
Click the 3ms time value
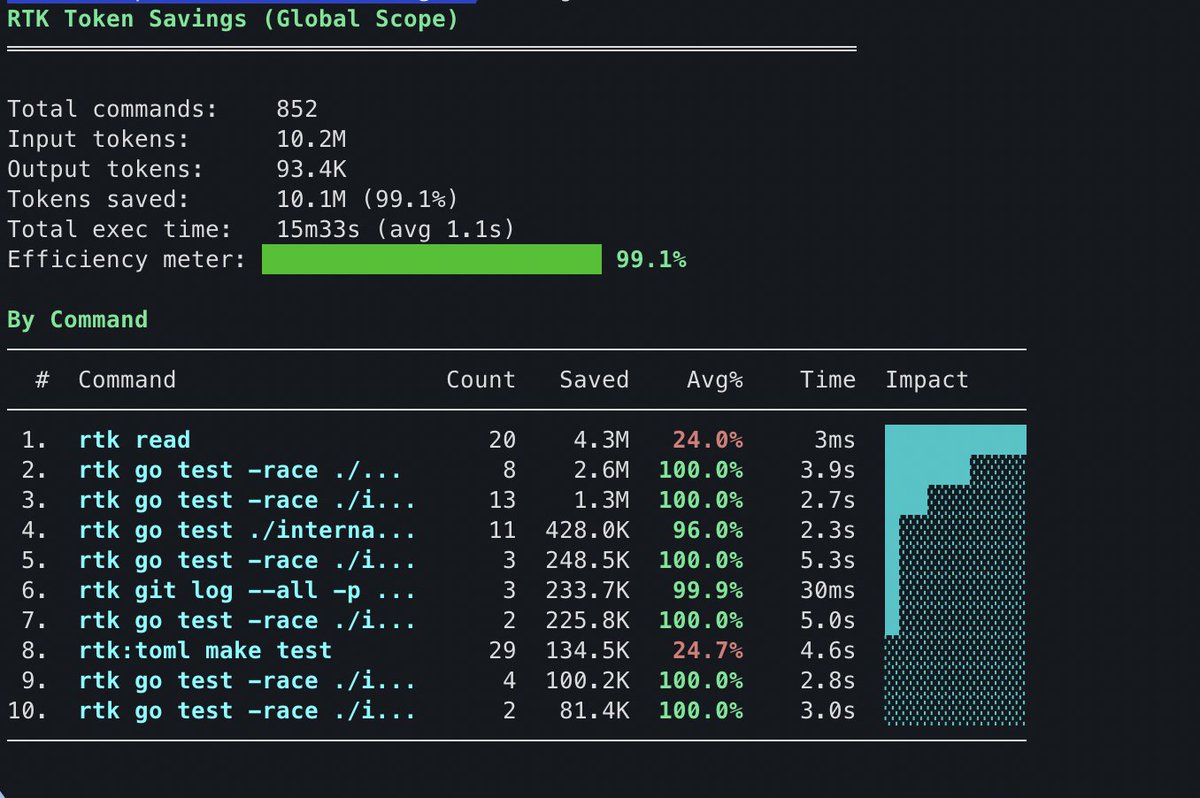coord(835,440)
